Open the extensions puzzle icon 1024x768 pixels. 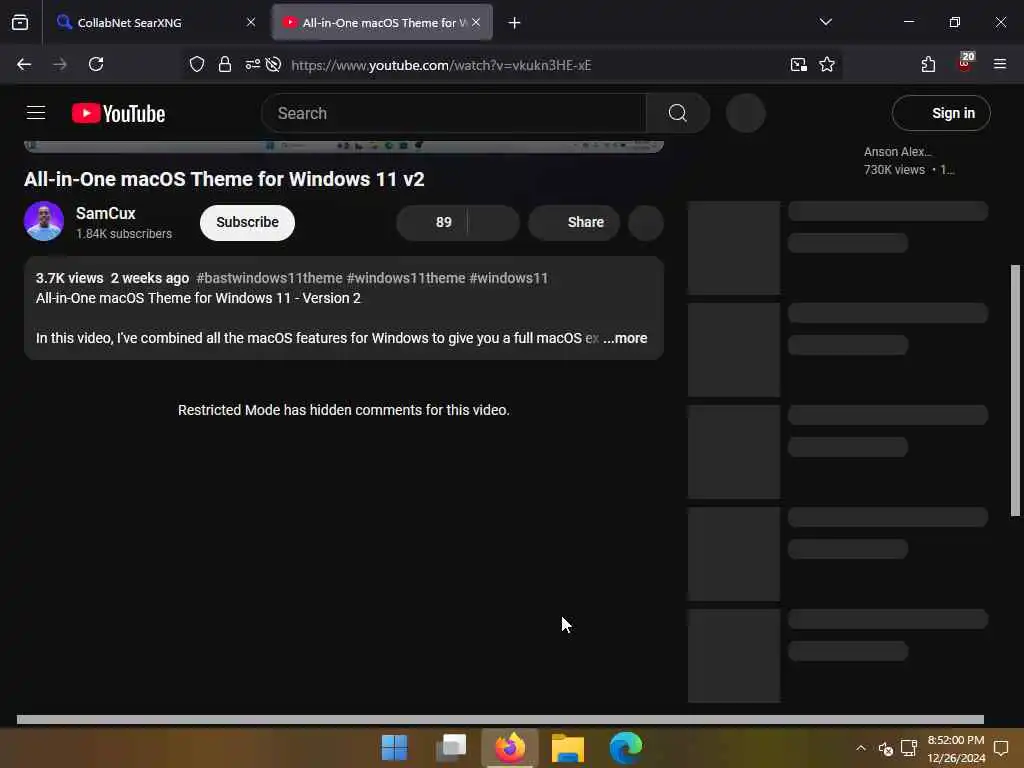tap(928, 64)
